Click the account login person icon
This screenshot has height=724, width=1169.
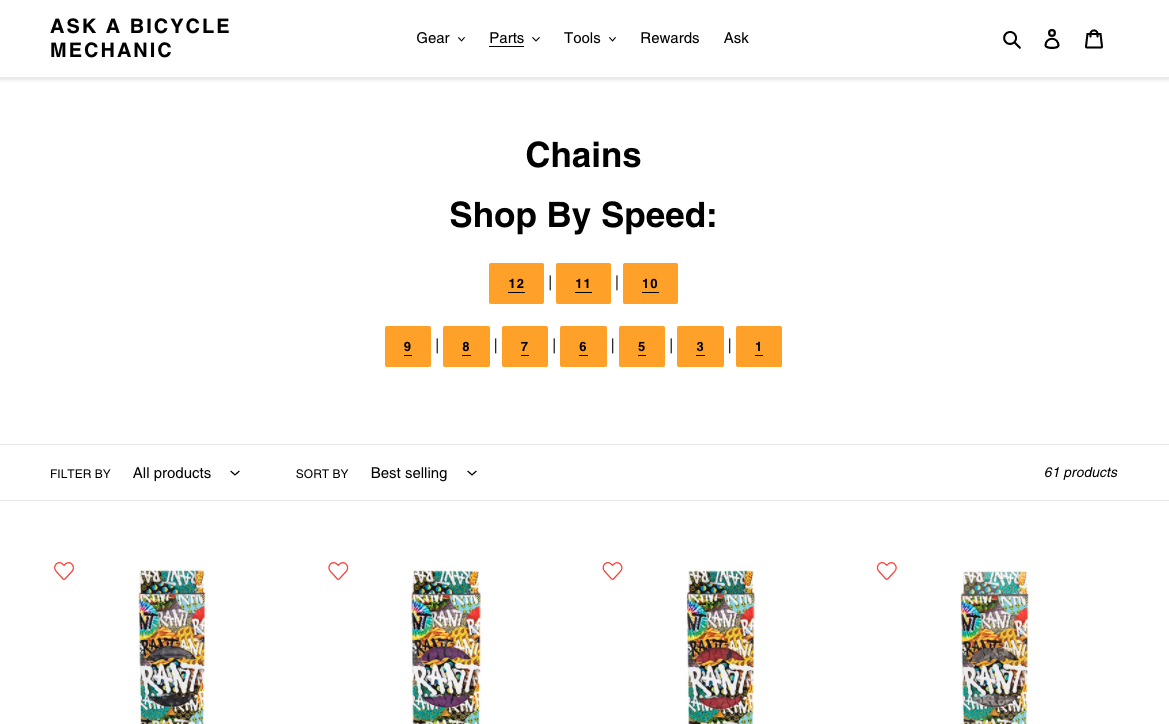1051,39
